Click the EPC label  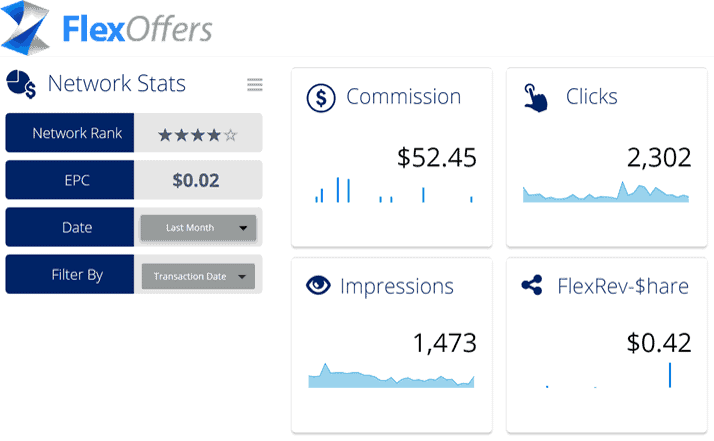69,180
